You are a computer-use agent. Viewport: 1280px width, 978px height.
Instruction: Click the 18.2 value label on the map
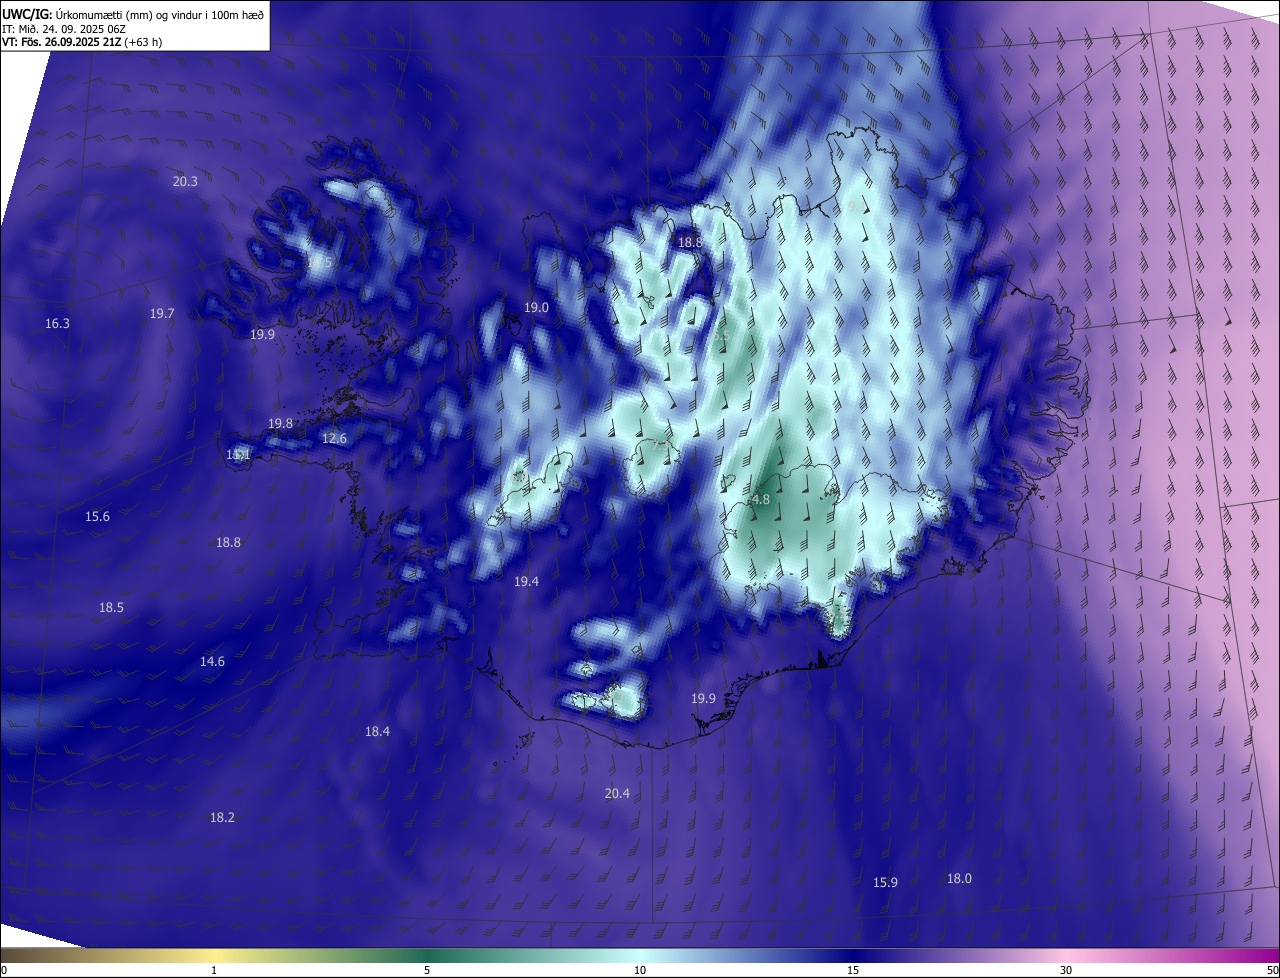click(x=222, y=818)
